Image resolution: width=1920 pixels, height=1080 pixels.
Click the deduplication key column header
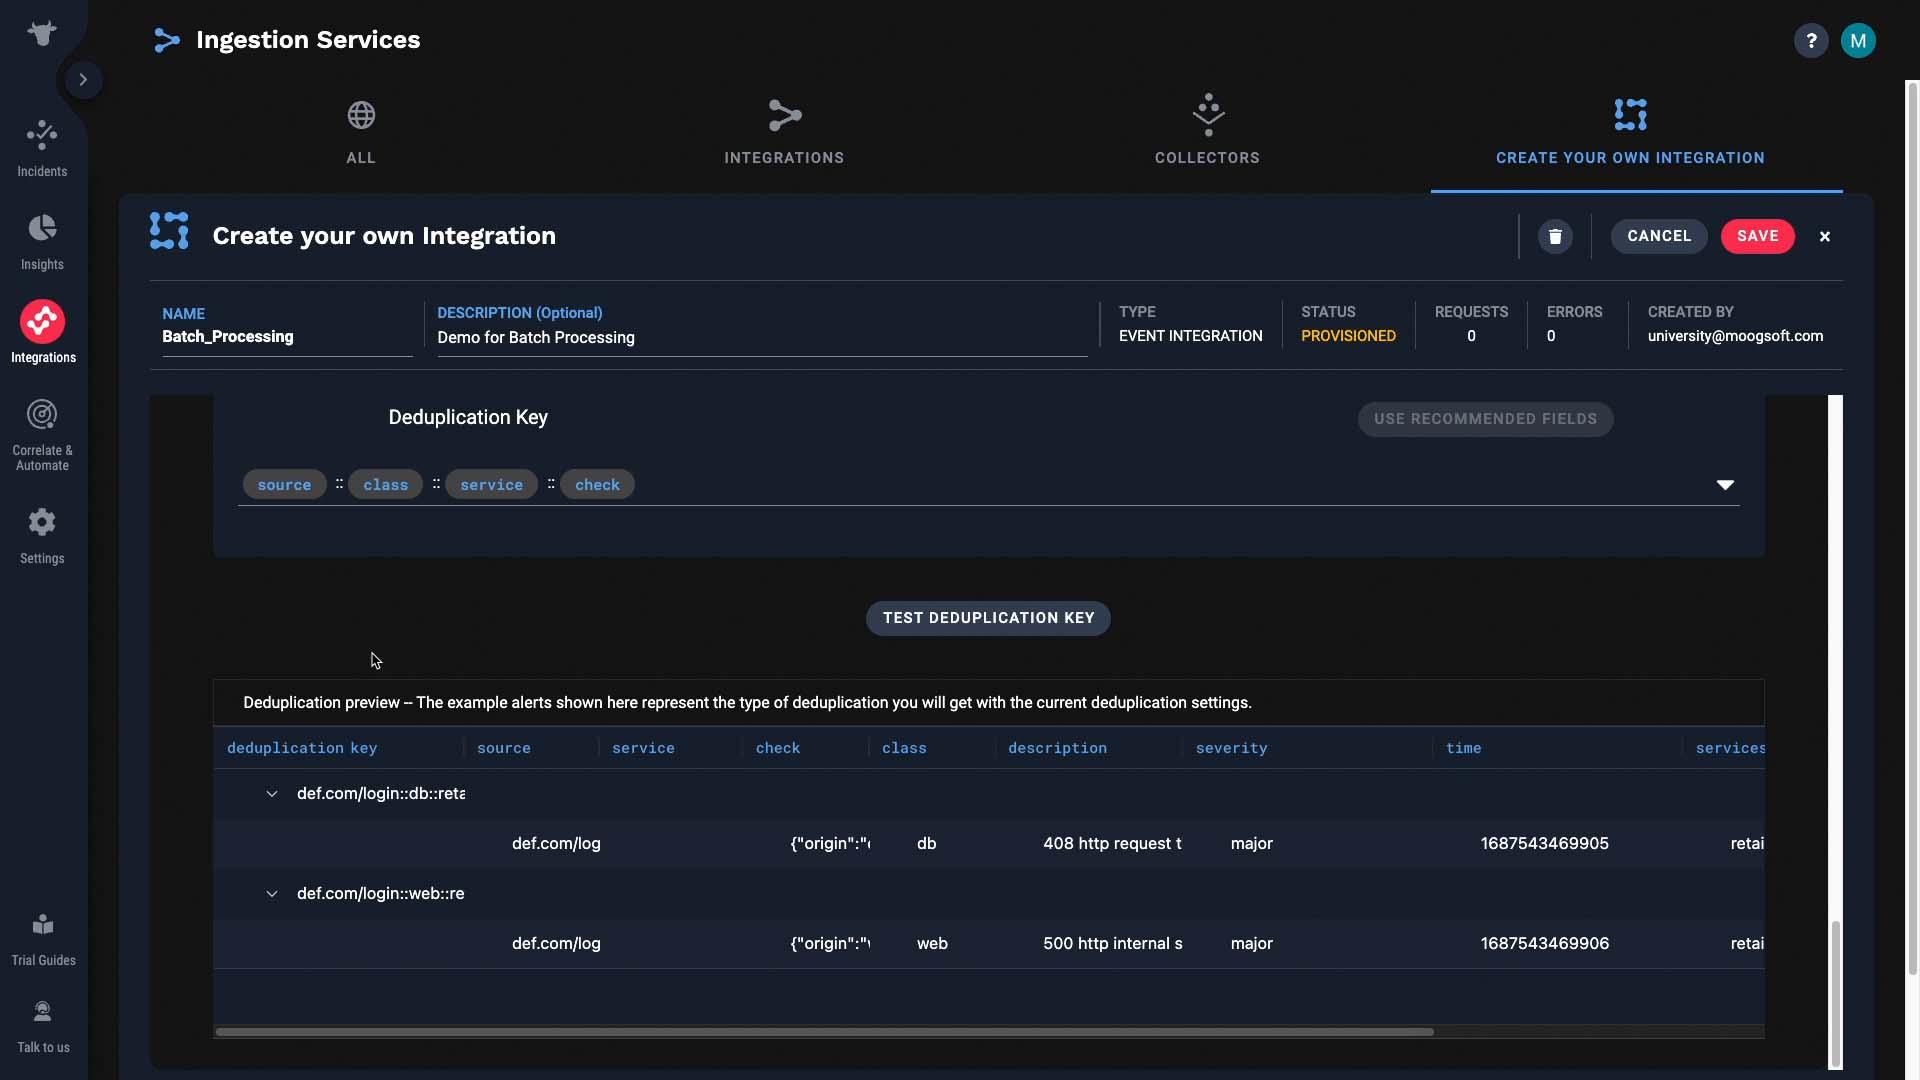pyautogui.click(x=302, y=748)
